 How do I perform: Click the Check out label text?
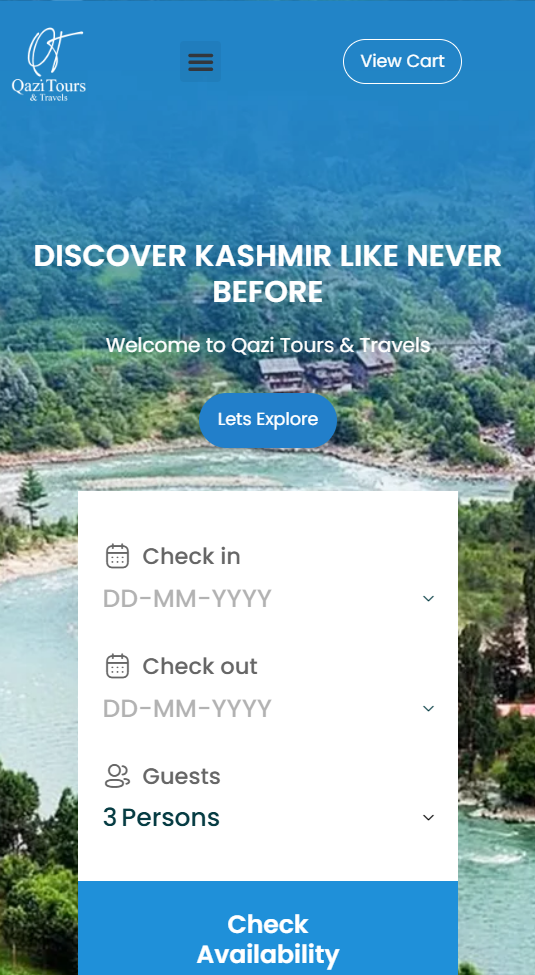coord(200,666)
